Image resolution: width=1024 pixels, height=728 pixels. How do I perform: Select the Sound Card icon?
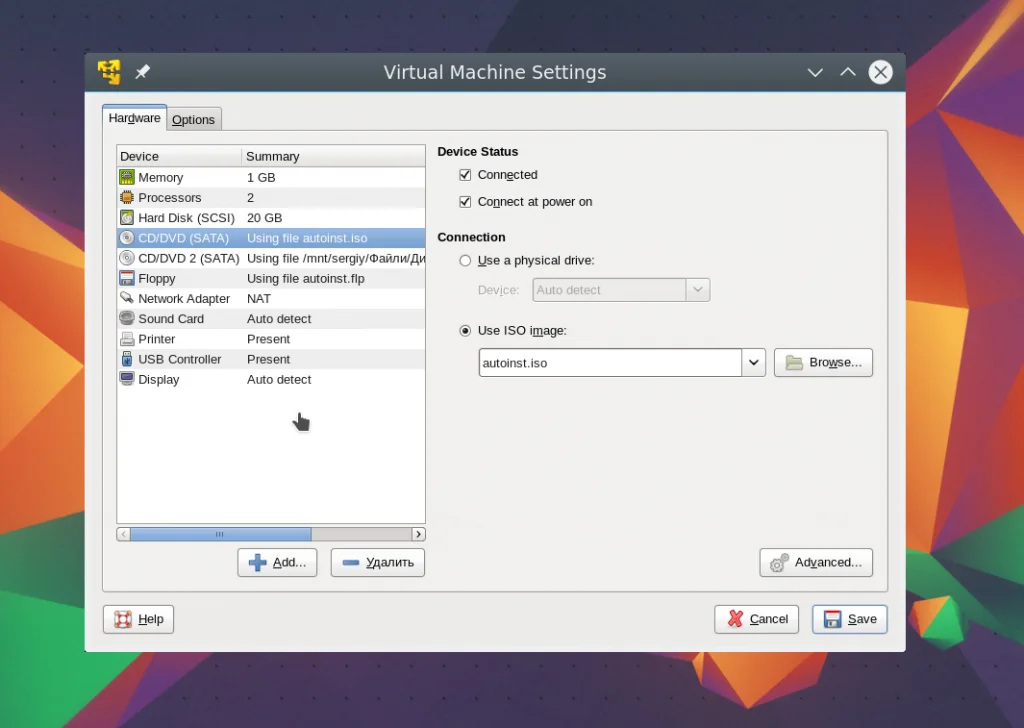[127, 318]
